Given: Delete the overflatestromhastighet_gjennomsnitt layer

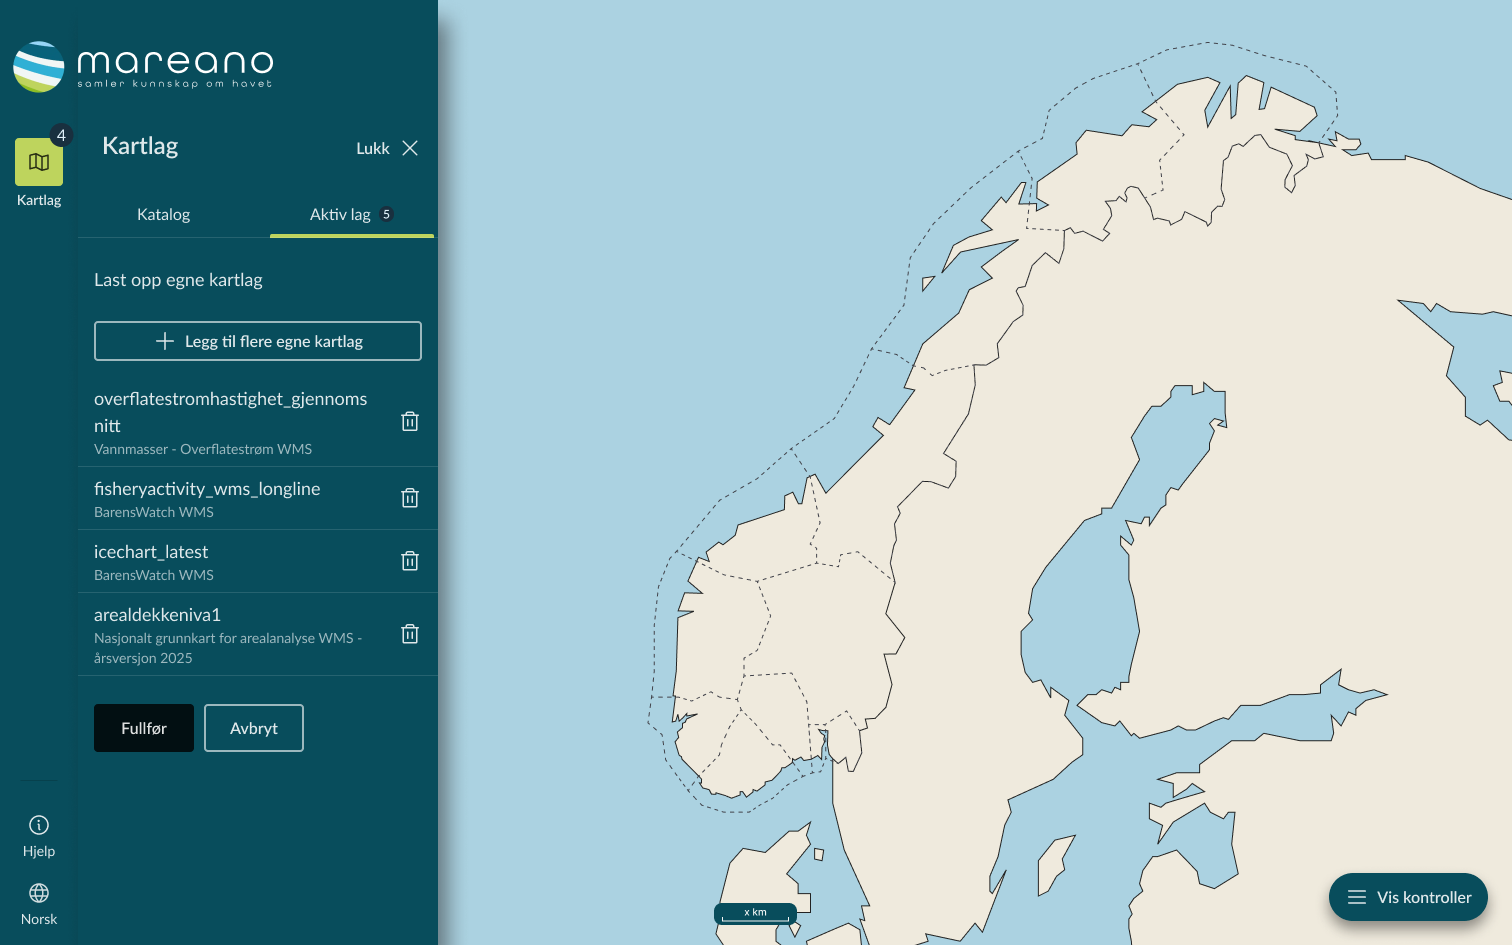Looking at the screenshot, I should [x=410, y=421].
